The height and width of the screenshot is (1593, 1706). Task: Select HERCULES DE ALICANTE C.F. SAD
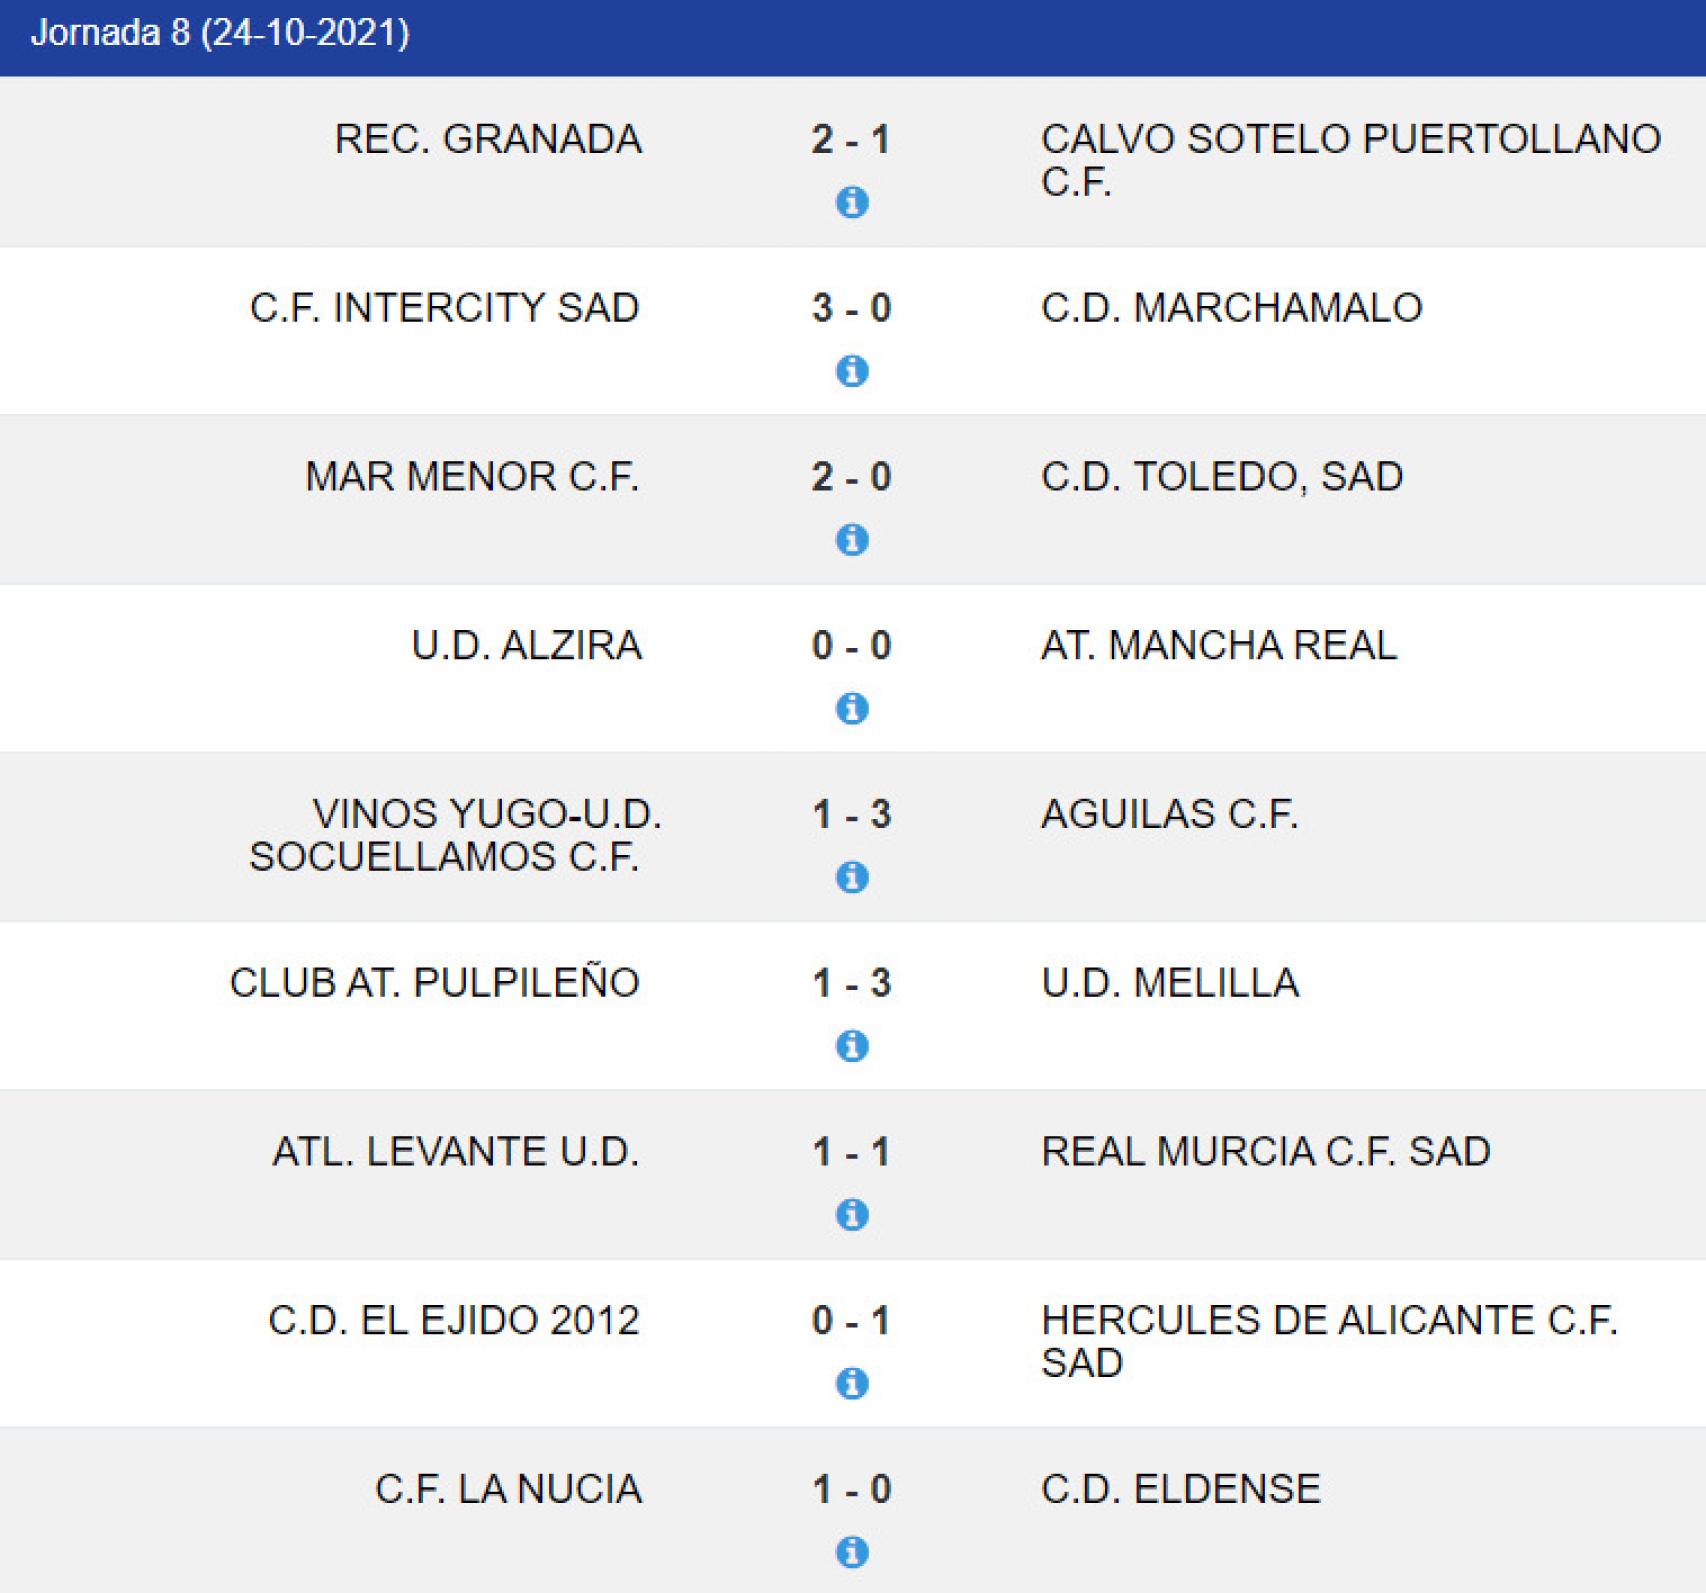click(1329, 1341)
